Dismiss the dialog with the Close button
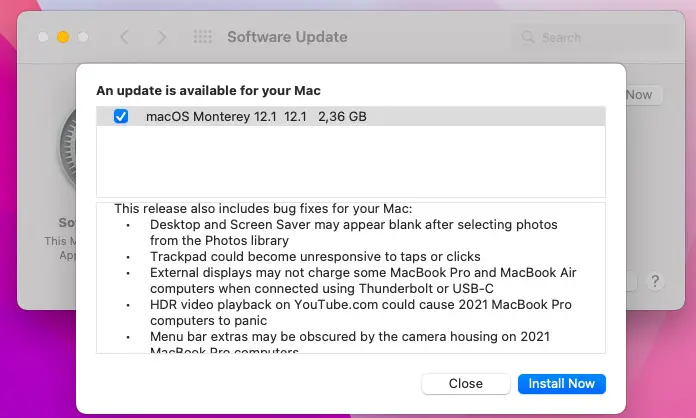 click(465, 384)
